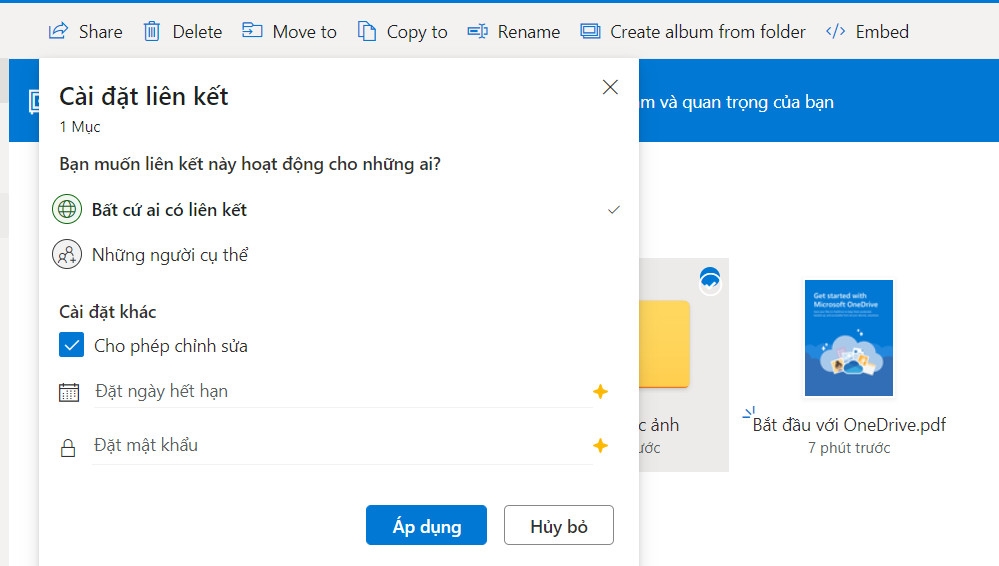Click the Copy to pages icon
Image resolution: width=999 pixels, height=566 pixels.
366,31
